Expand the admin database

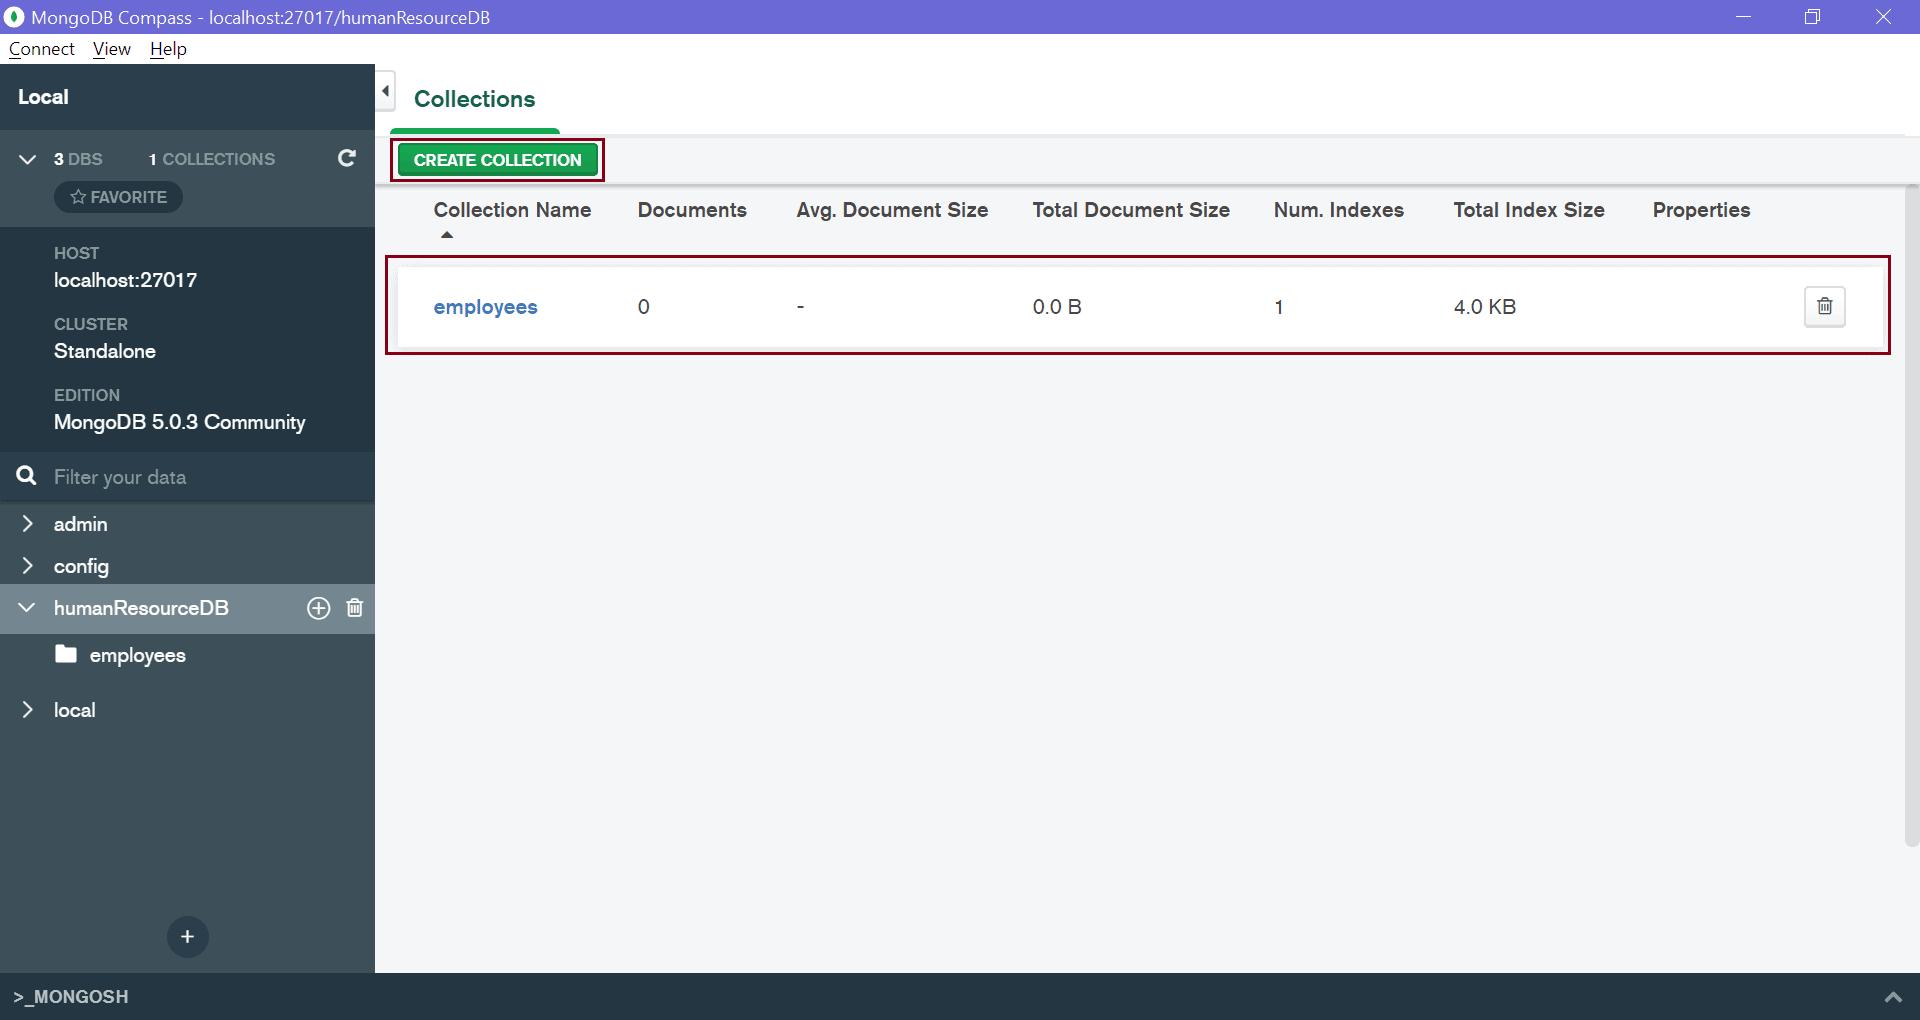pyautogui.click(x=28, y=523)
